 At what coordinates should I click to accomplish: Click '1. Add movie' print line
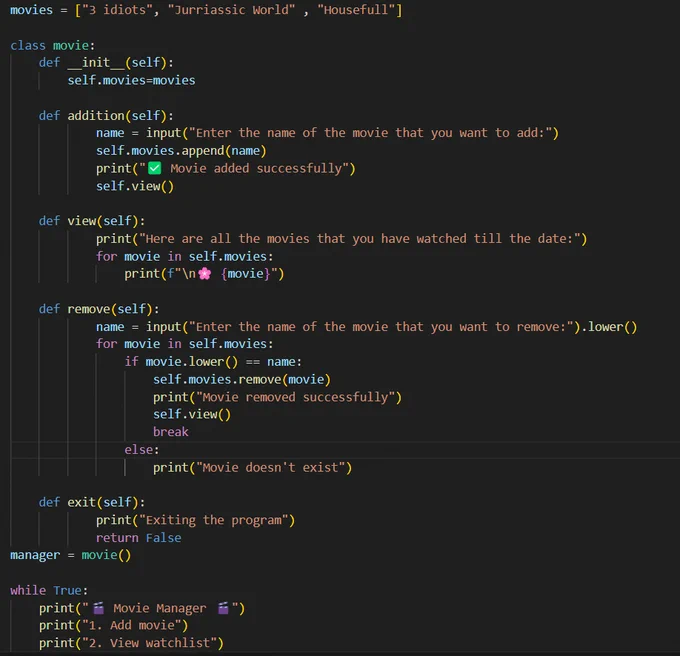[x=114, y=626]
